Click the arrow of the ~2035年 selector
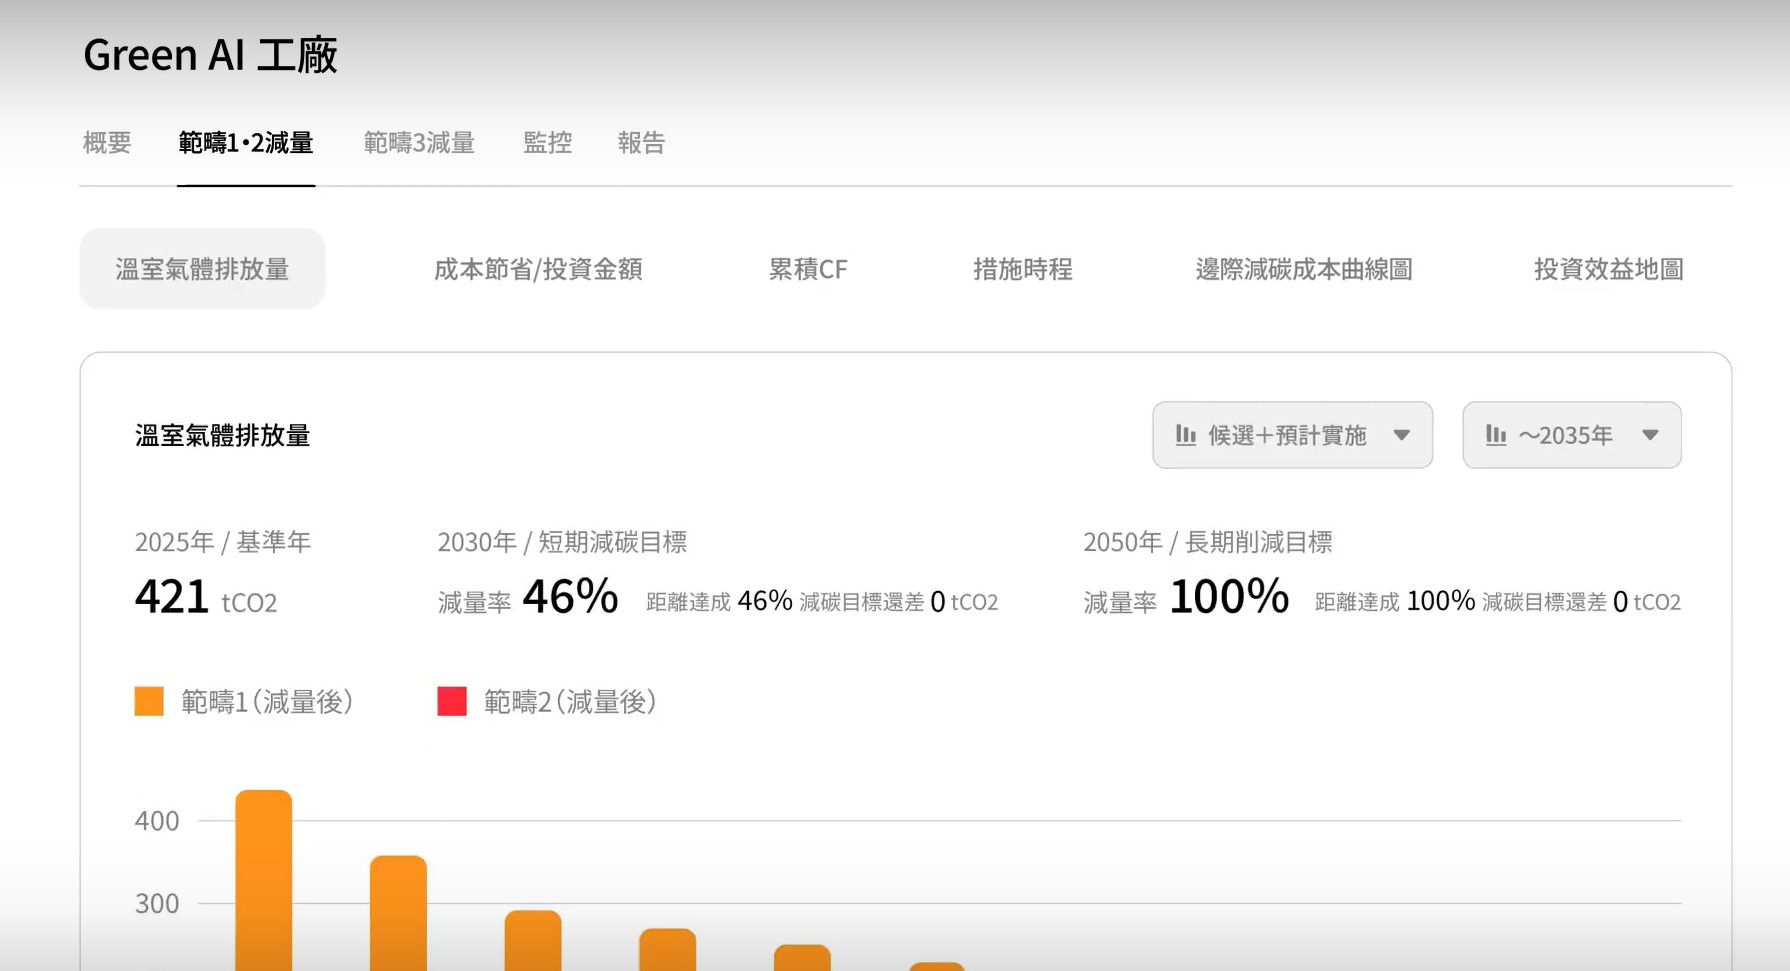Image resolution: width=1790 pixels, height=971 pixels. coord(1651,435)
